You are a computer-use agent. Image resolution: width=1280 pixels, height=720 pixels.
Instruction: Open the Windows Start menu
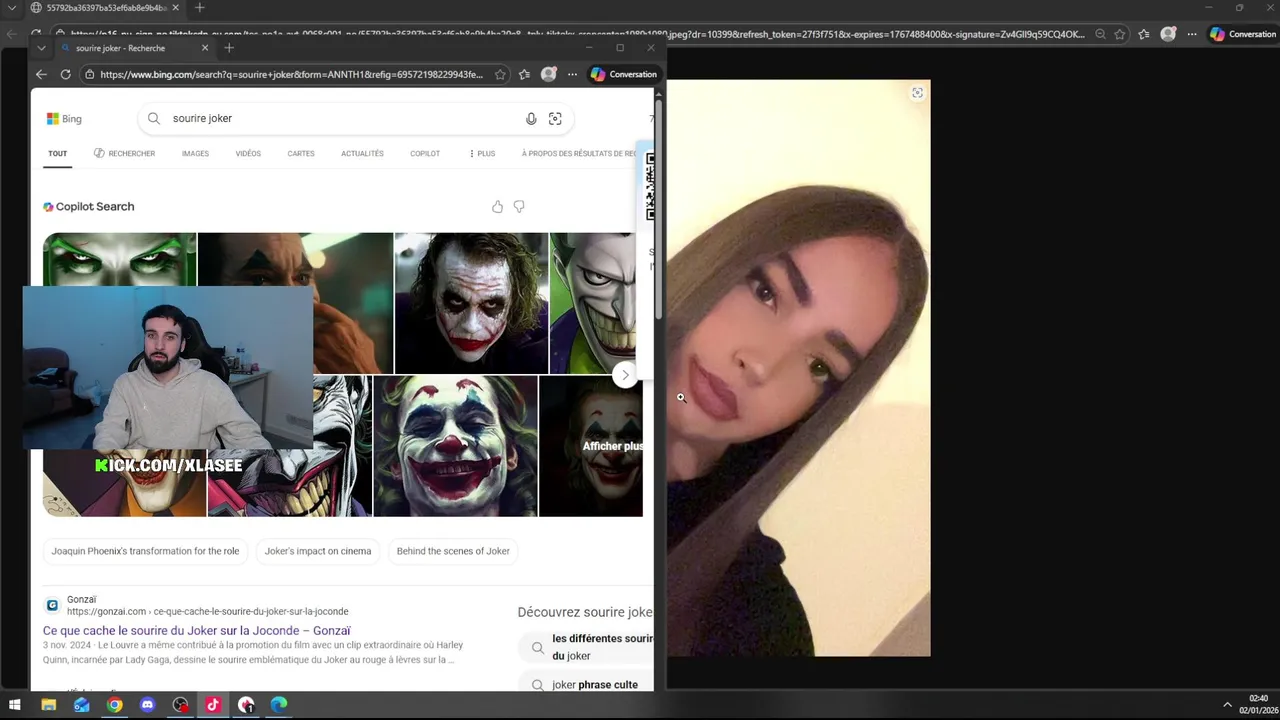pyautogui.click(x=15, y=705)
